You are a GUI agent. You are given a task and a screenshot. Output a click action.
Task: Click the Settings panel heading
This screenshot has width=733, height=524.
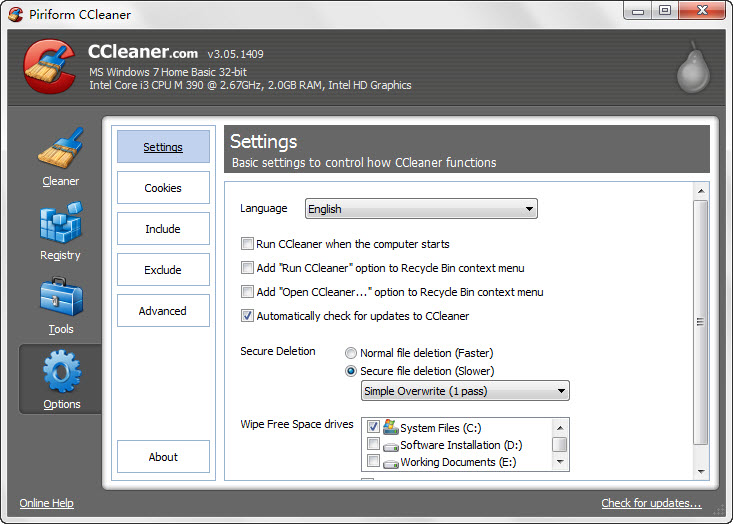click(264, 142)
